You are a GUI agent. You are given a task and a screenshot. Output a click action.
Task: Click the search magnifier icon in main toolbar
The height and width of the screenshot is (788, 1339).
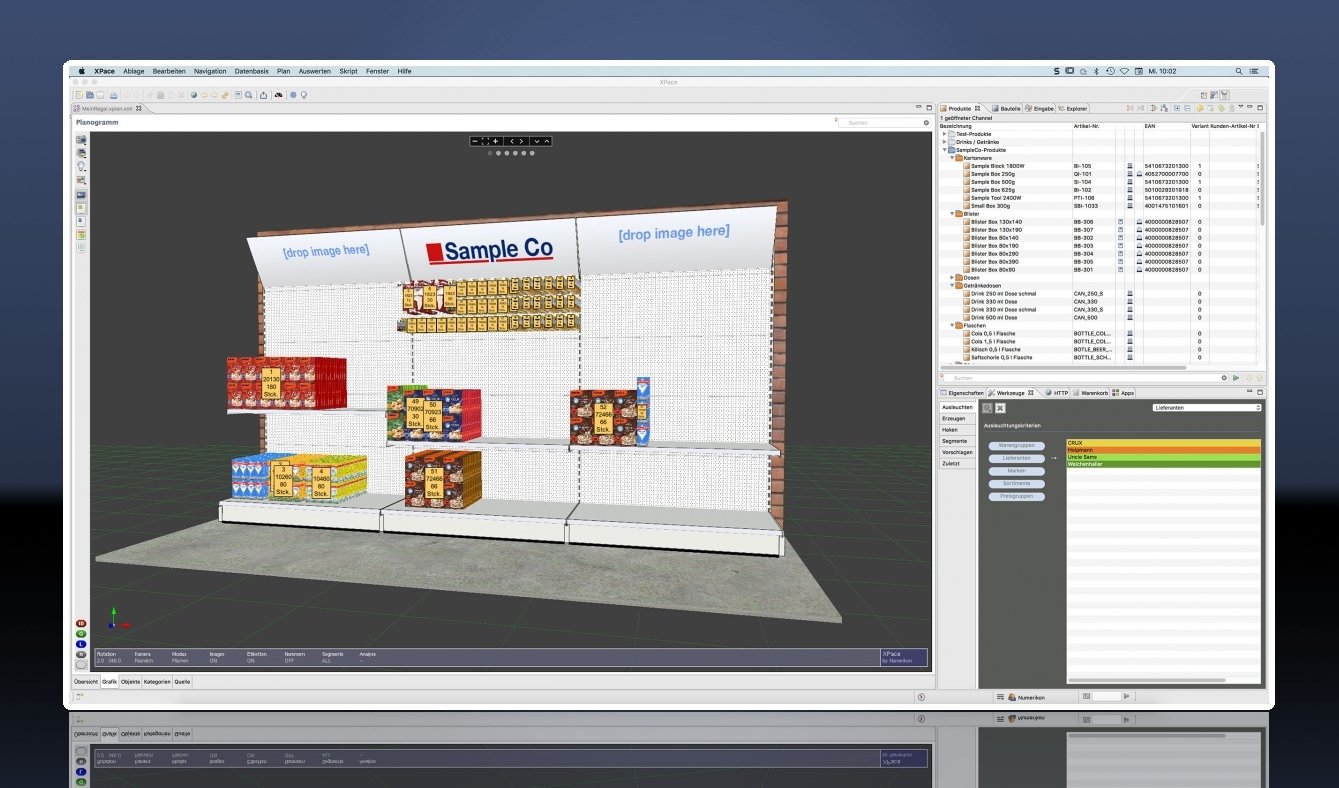pos(249,95)
